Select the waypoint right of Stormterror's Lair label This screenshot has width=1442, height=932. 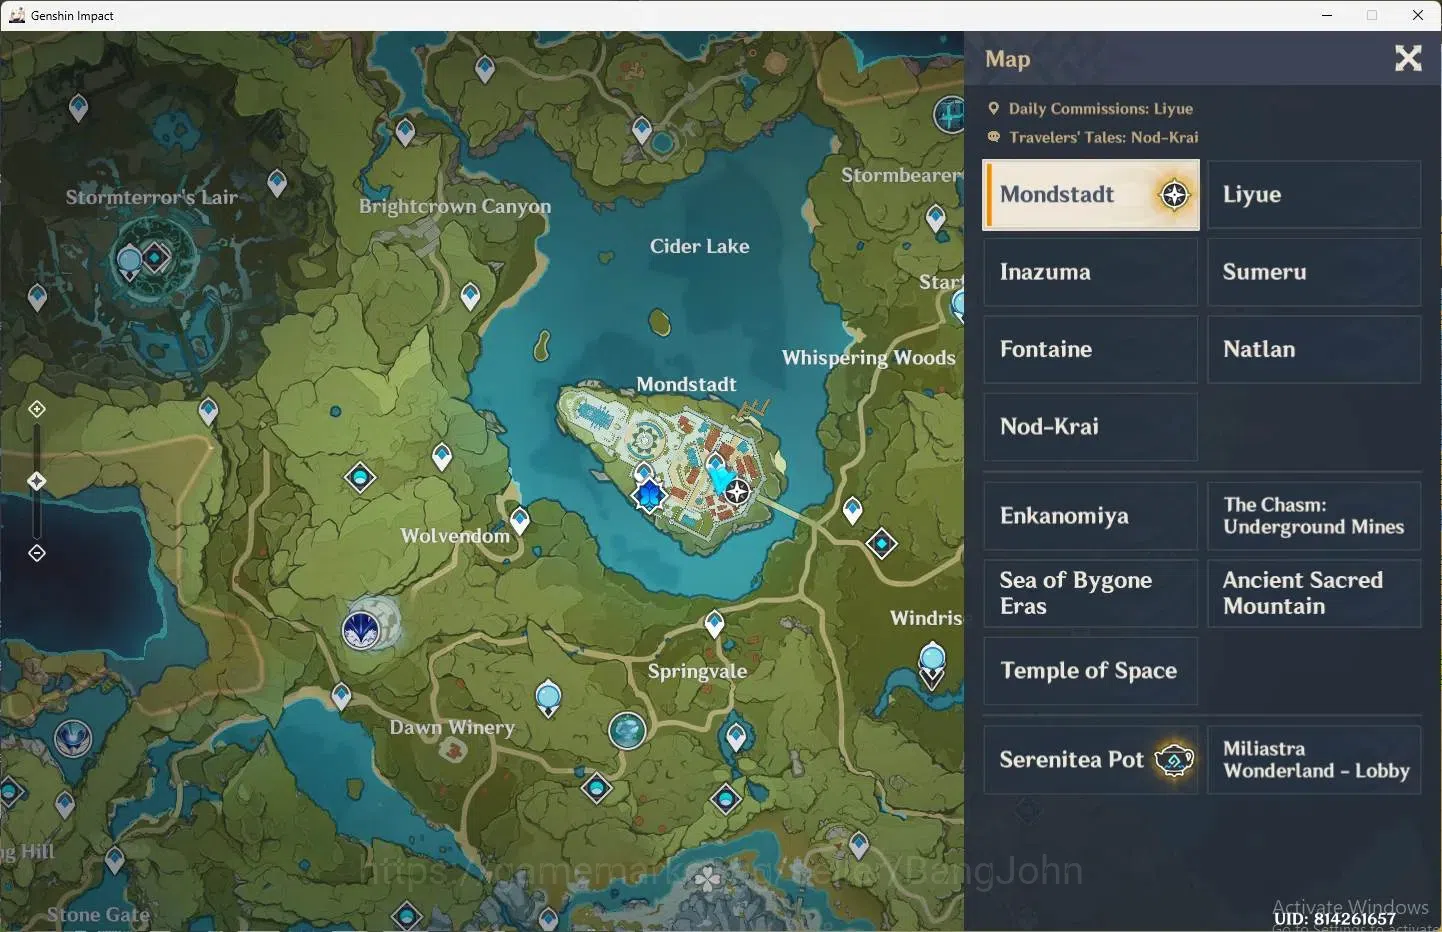pyautogui.click(x=277, y=183)
